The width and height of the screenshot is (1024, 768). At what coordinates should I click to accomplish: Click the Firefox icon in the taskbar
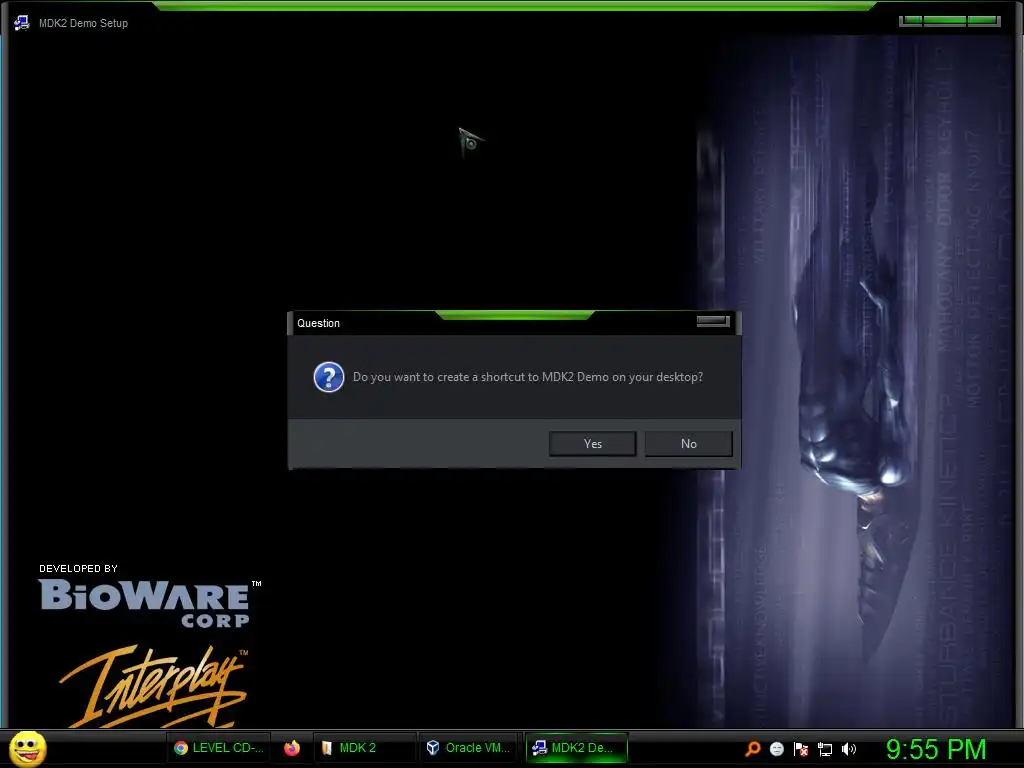click(292, 748)
